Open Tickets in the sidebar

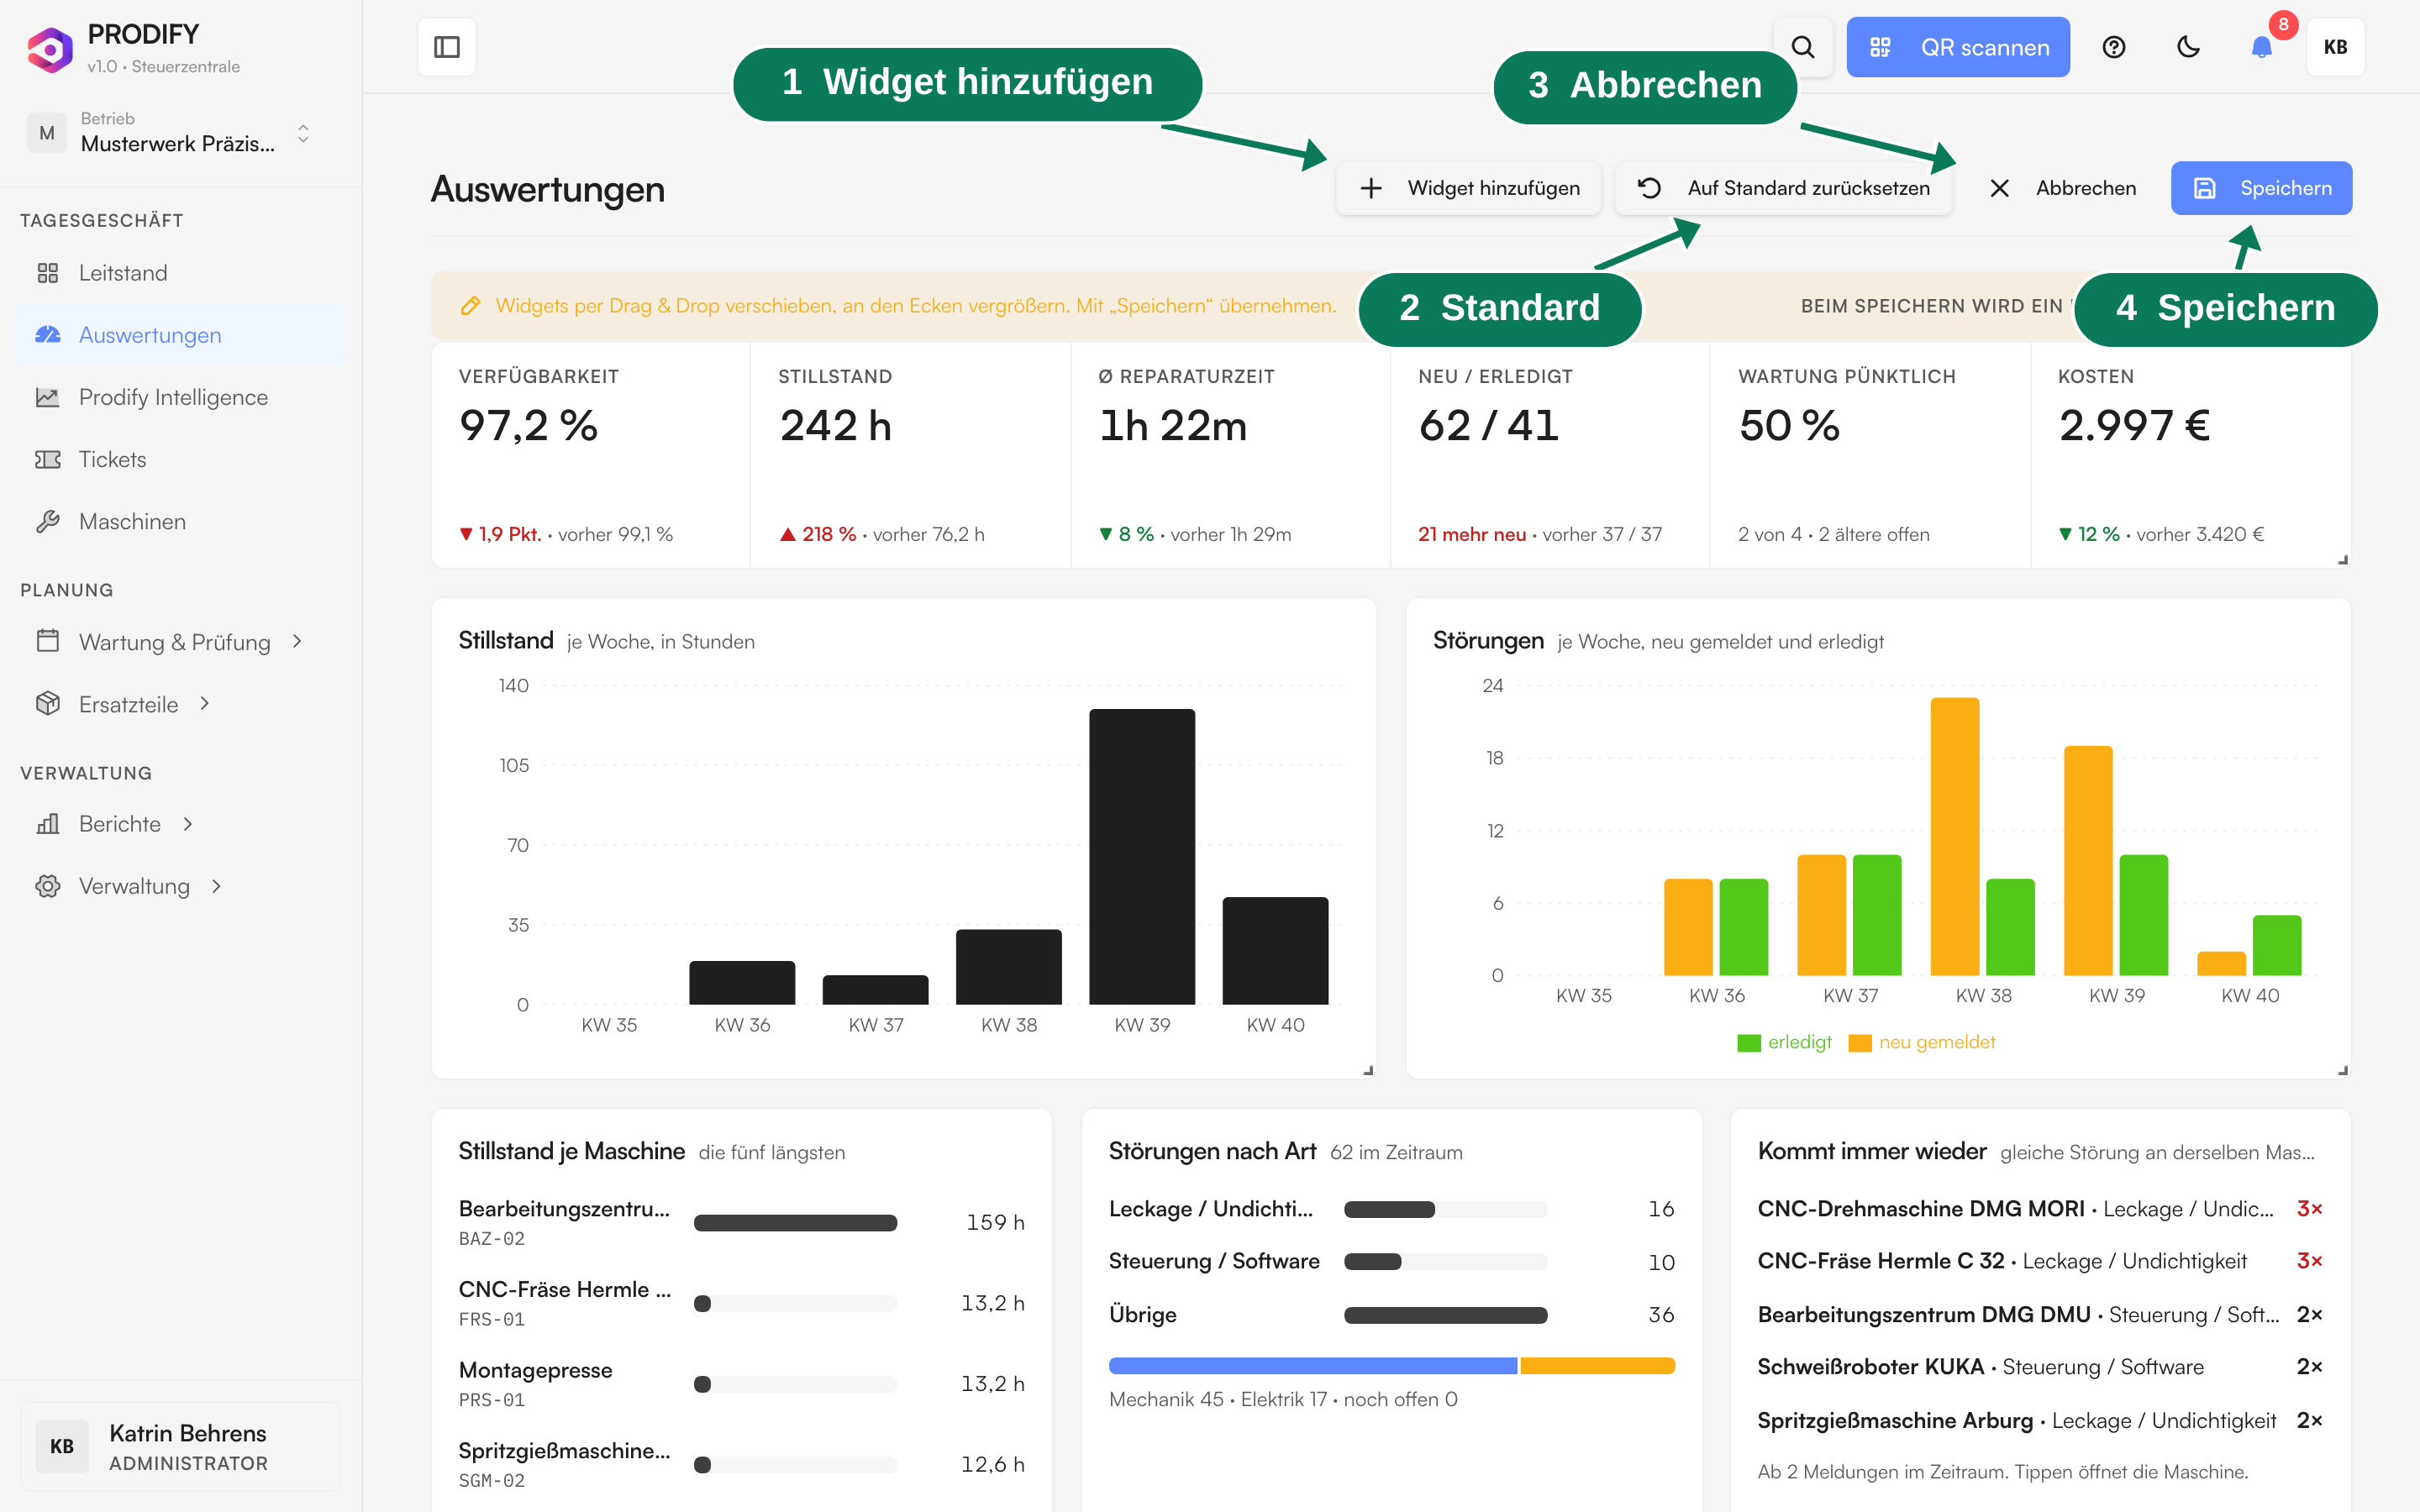(x=112, y=459)
